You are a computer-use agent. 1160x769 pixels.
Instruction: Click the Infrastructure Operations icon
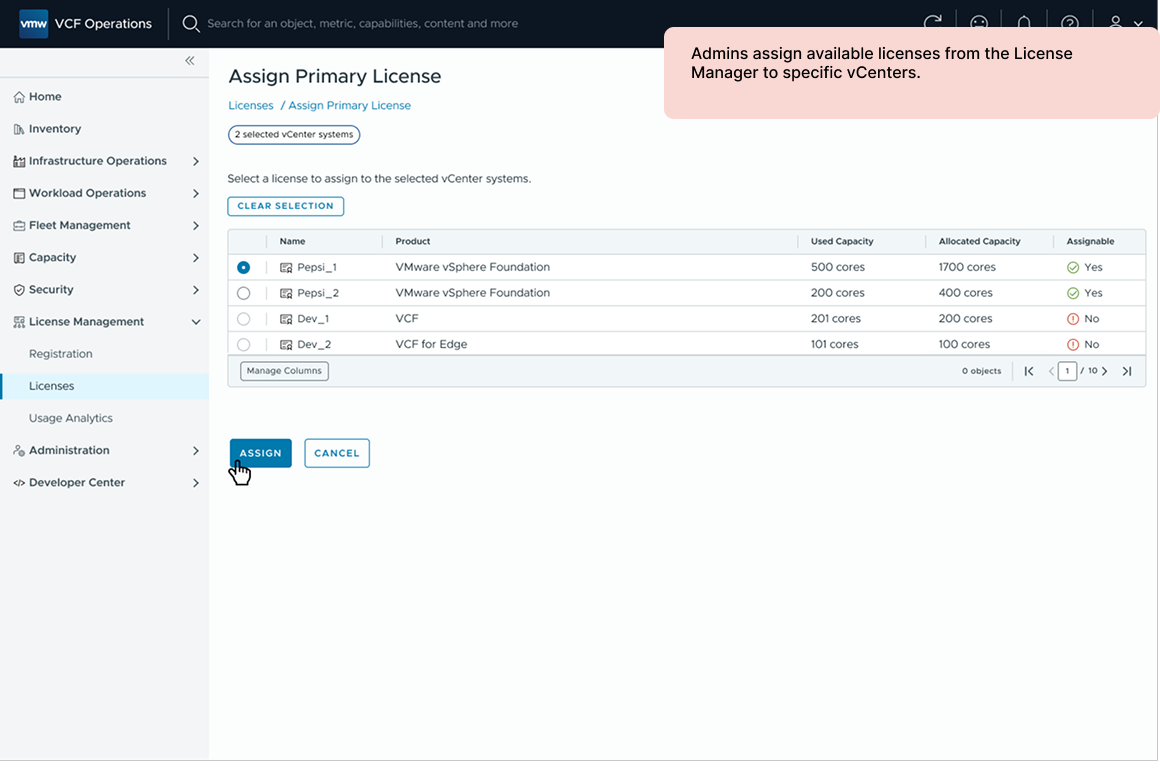click(x=19, y=161)
